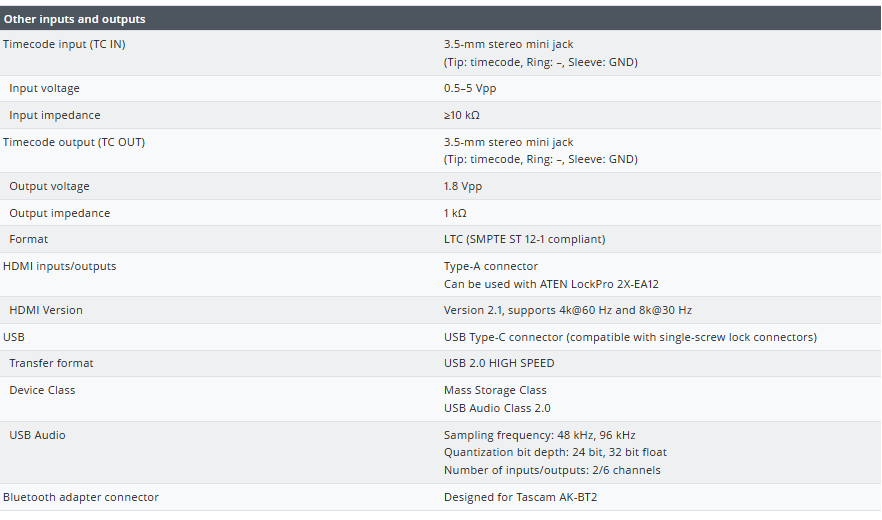
Task: Click the "LTC (SMPTE ST 12-1 compliant)" text
Action: [x=524, y=239]
